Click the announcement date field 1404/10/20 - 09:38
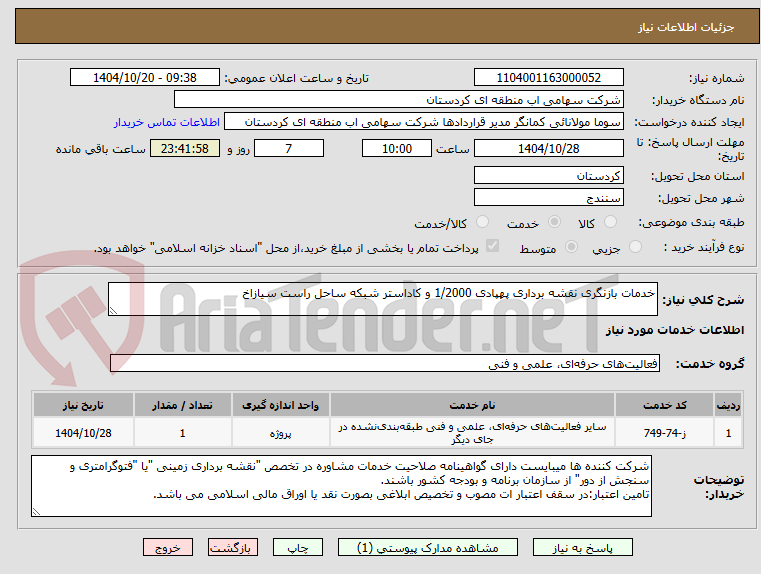 pyautogui.click(x=145, y=78)
